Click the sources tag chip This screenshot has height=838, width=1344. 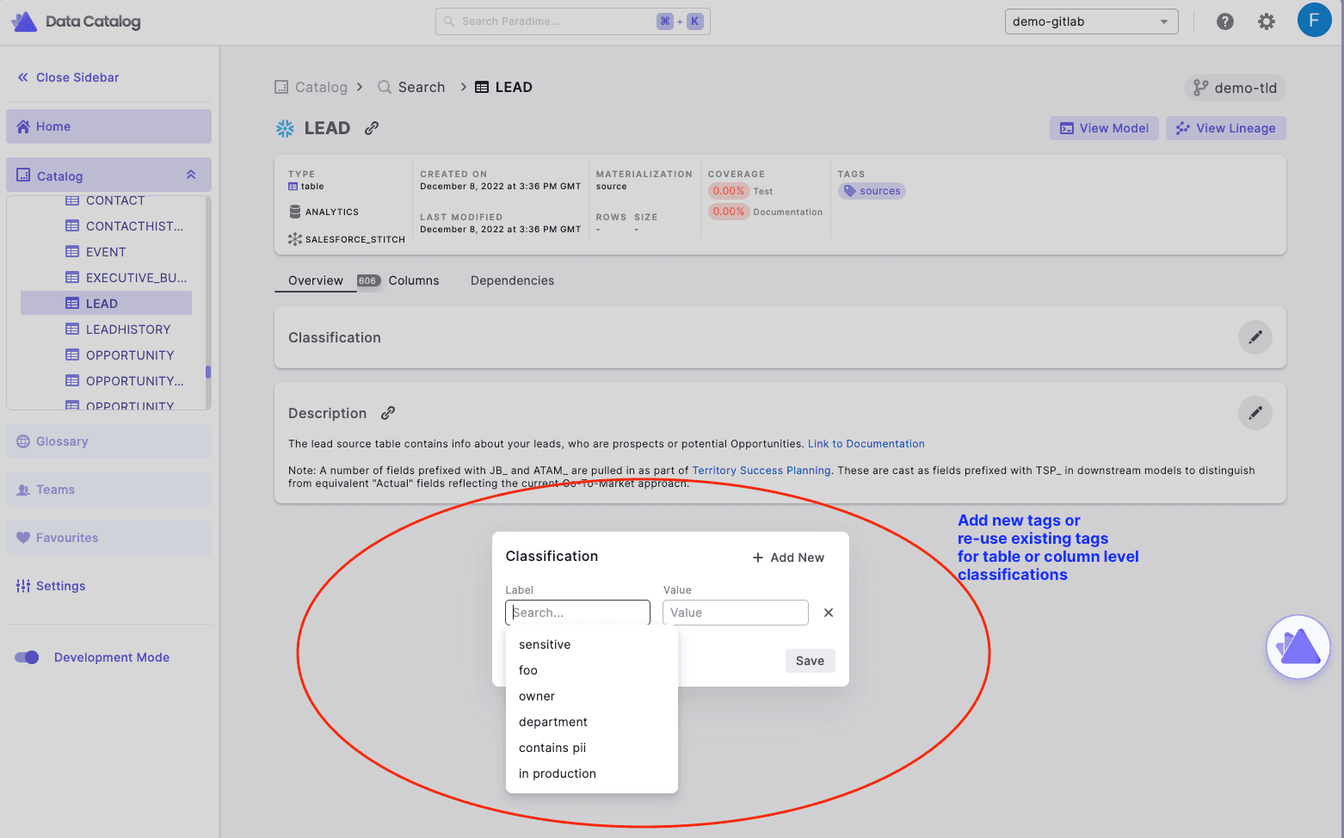872,191
